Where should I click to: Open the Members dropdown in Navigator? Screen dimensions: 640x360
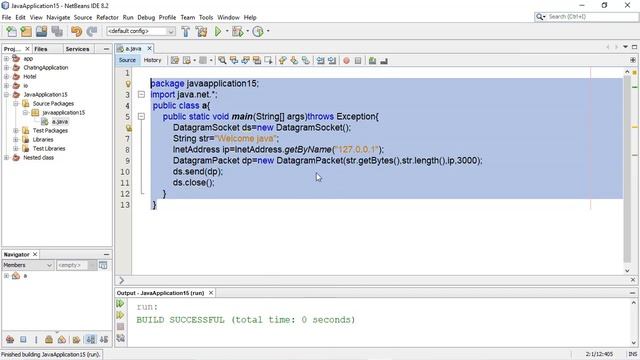click(x=28, y=265)
